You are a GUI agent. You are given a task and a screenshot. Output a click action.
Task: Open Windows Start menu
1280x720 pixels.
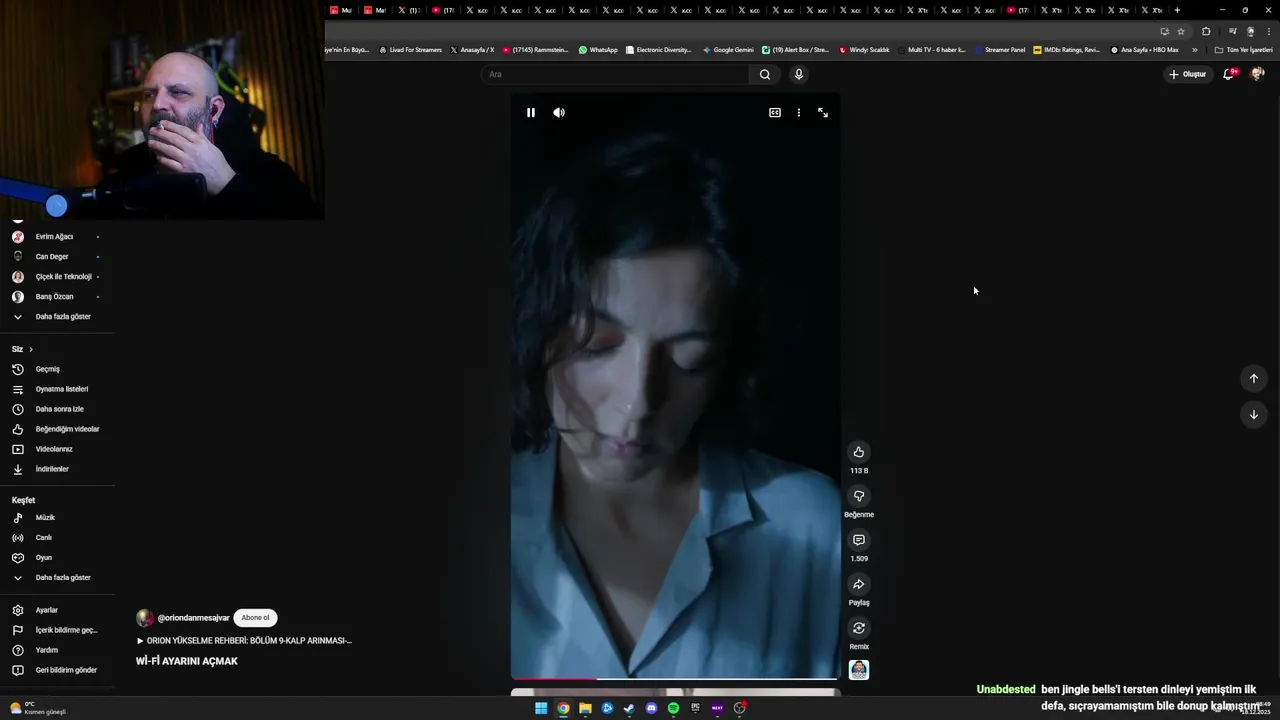[x=541, y=708]
